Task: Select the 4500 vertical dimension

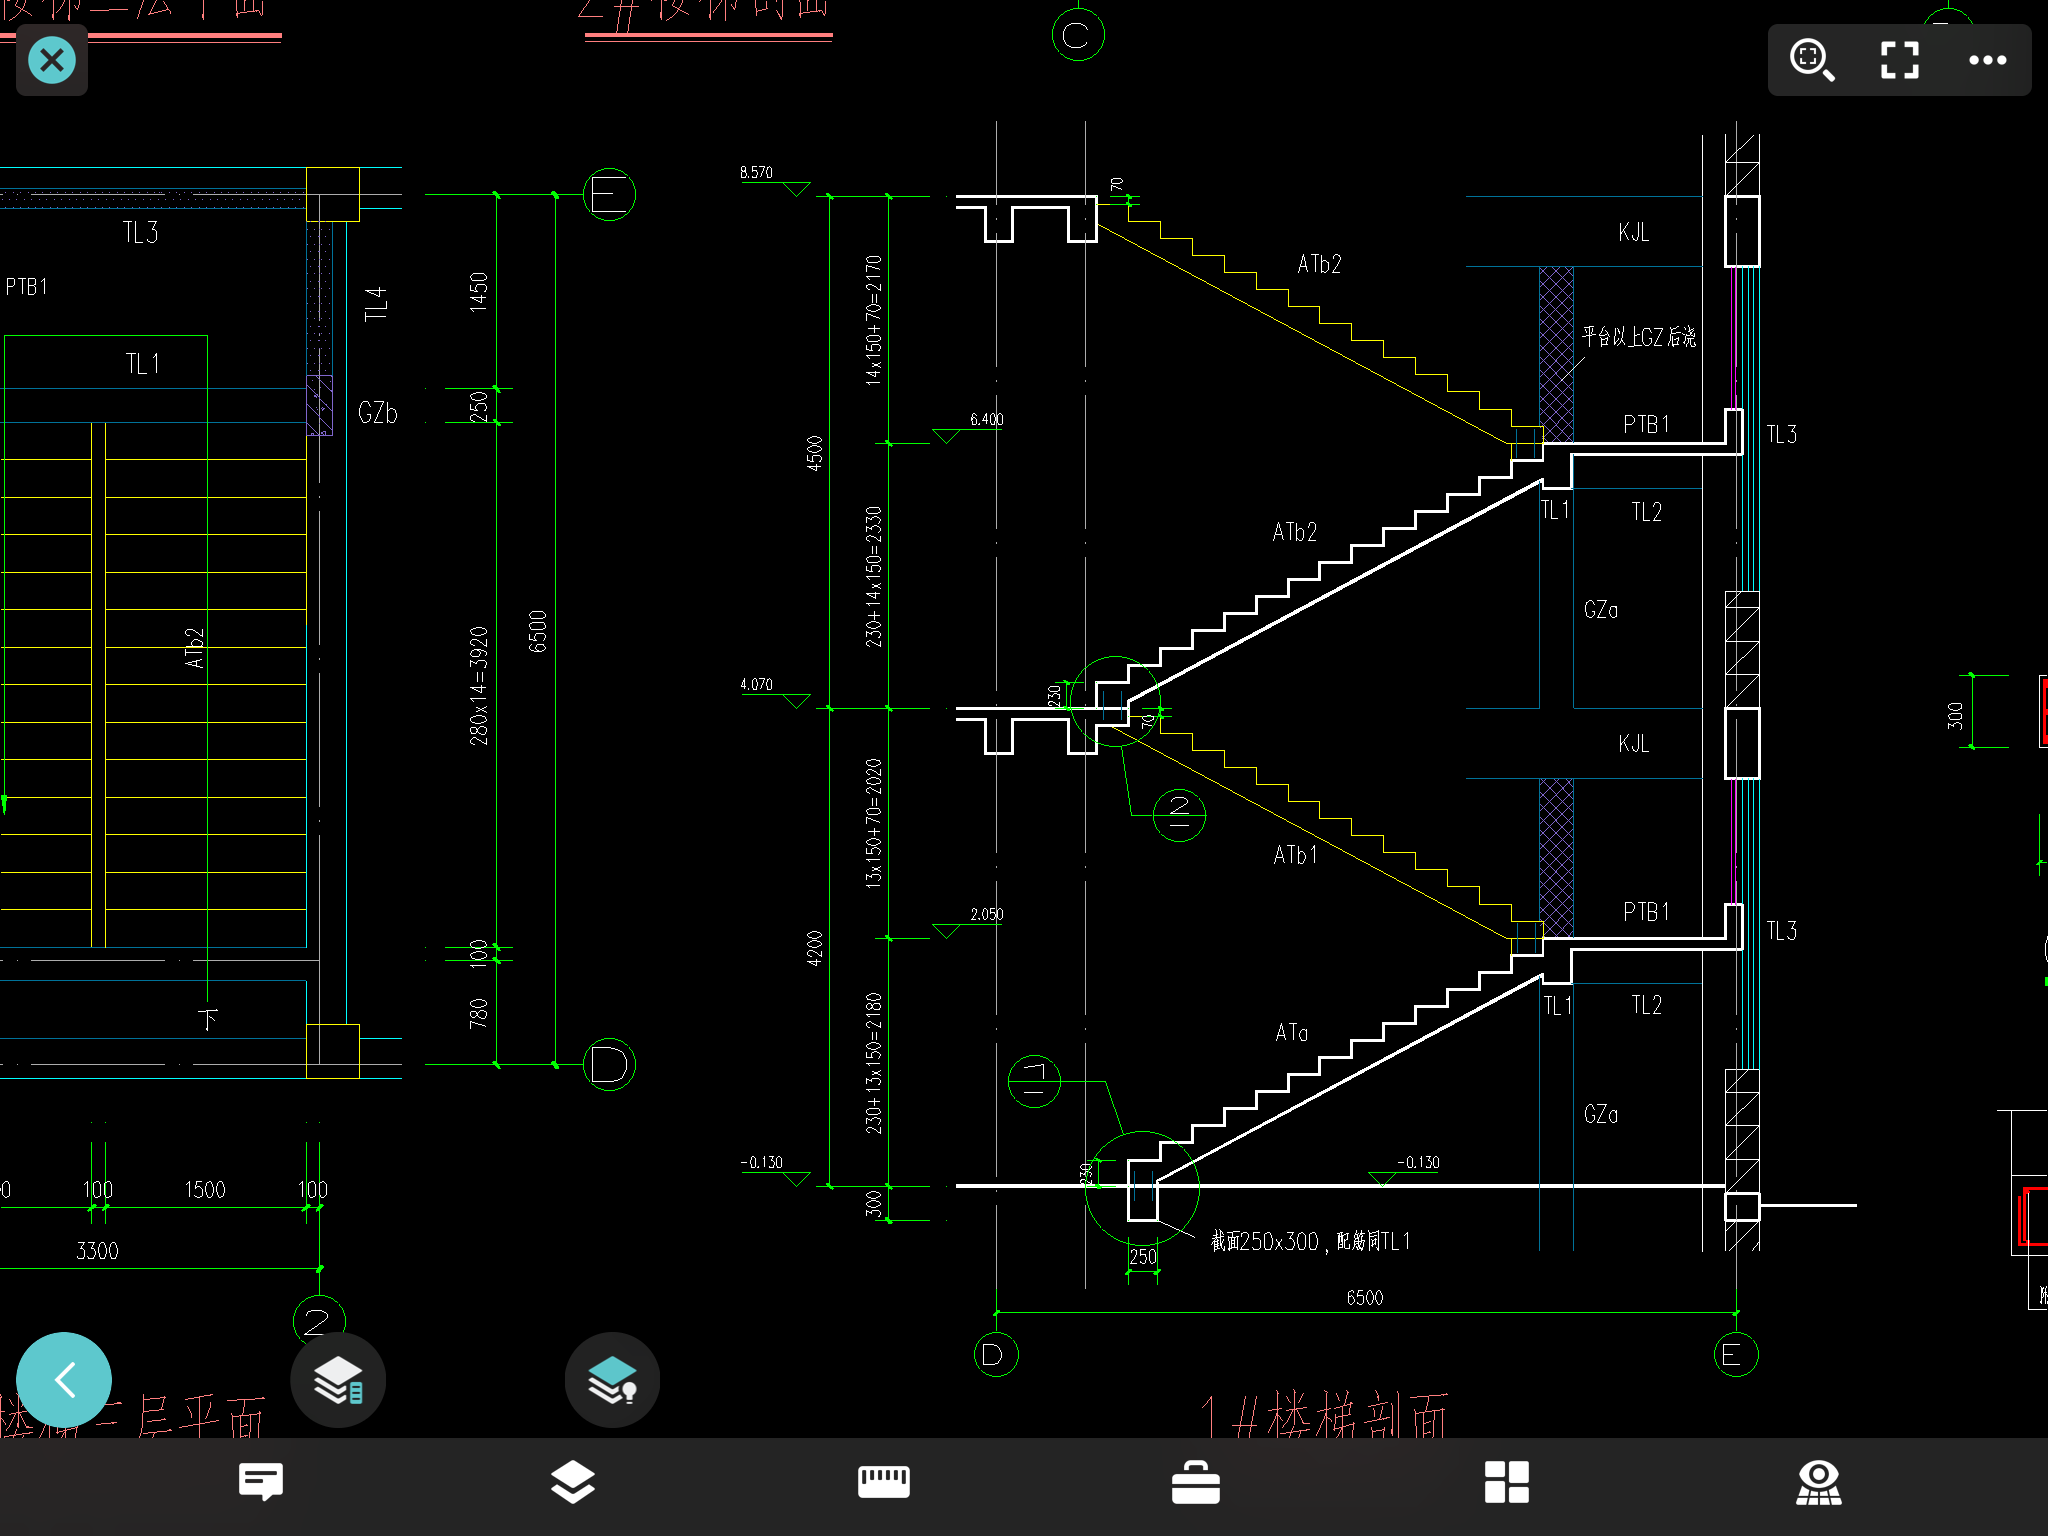Action: tap(814, 453)
